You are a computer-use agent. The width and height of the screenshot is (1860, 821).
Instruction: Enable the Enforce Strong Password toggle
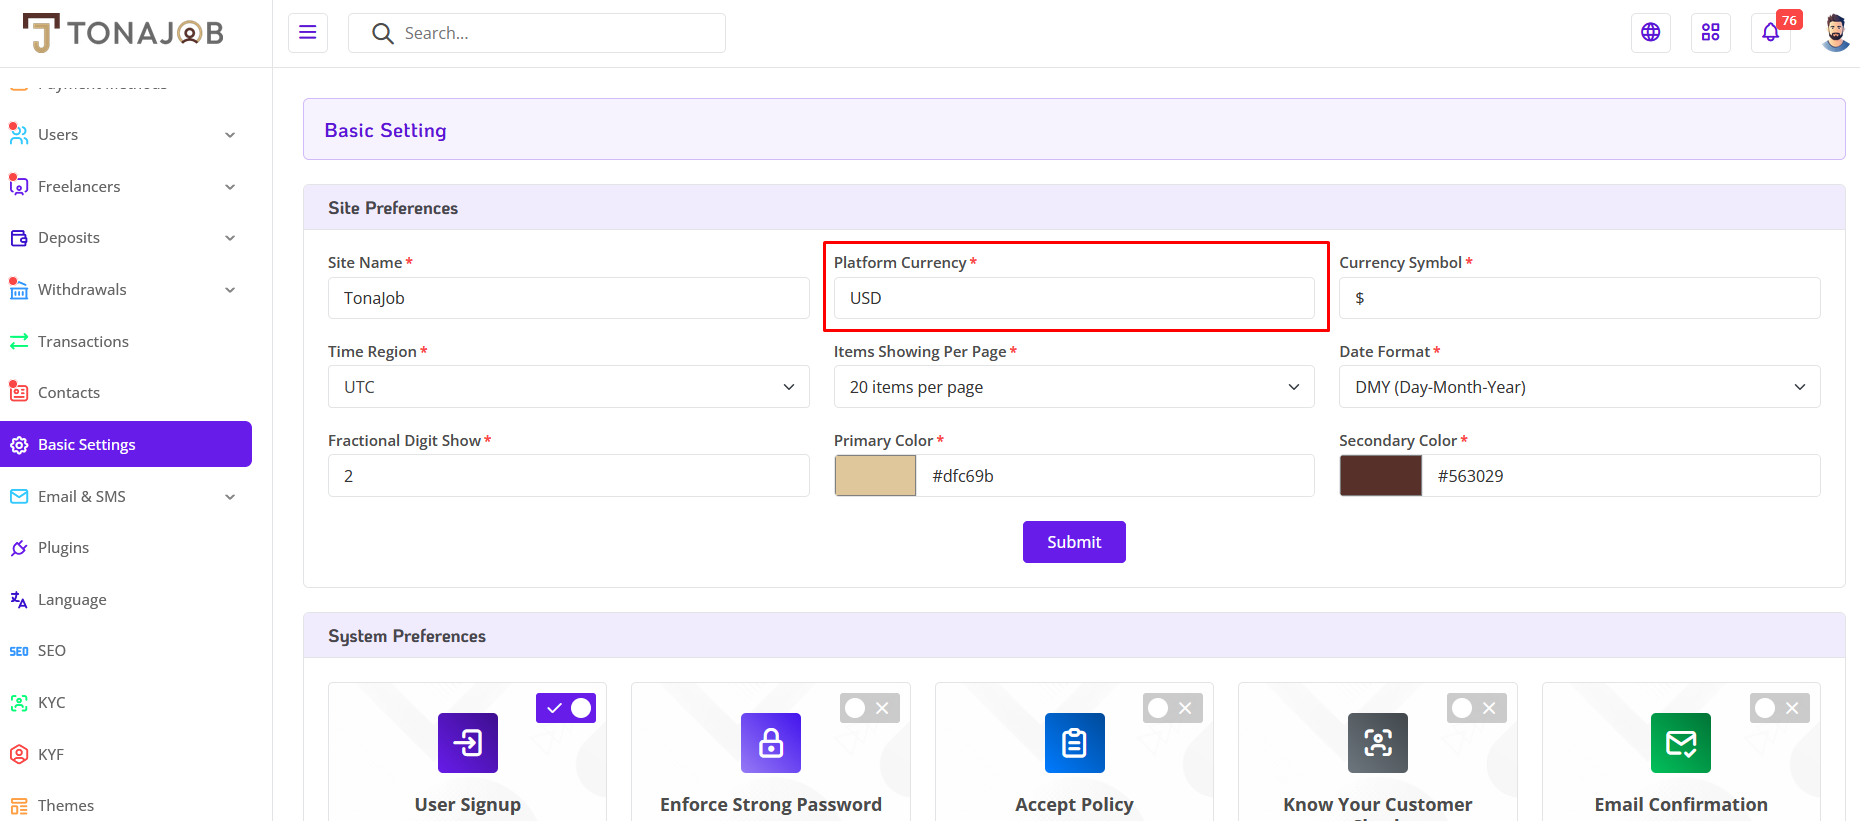[x=870, y=708]
